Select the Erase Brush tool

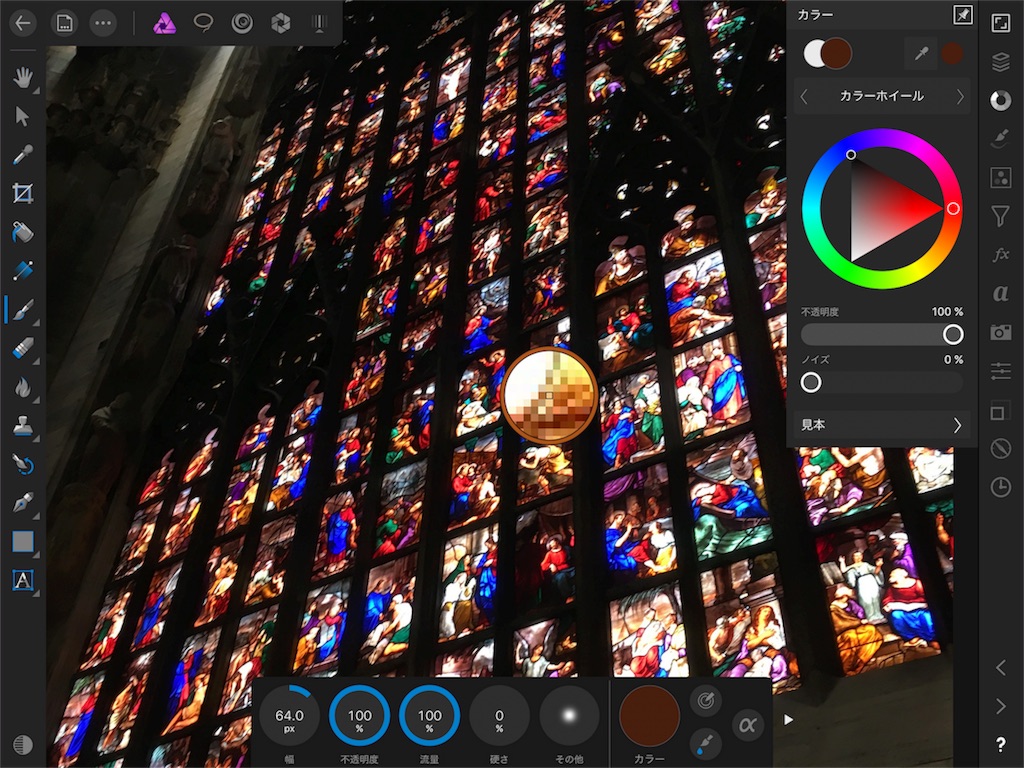pyautogui.click(x=23, y=348)
